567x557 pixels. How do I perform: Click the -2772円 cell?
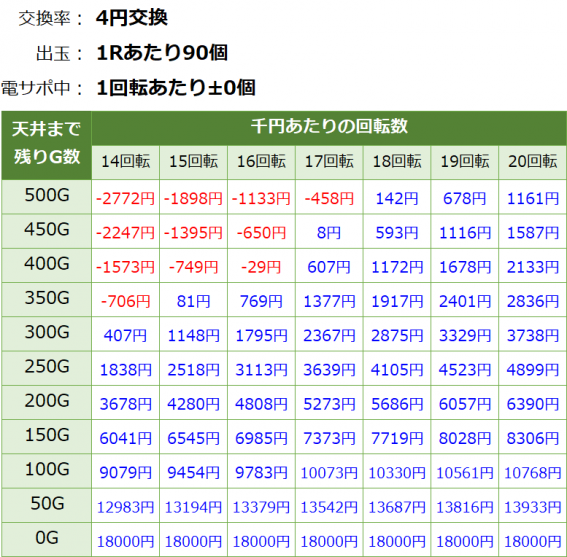point(125,198)
